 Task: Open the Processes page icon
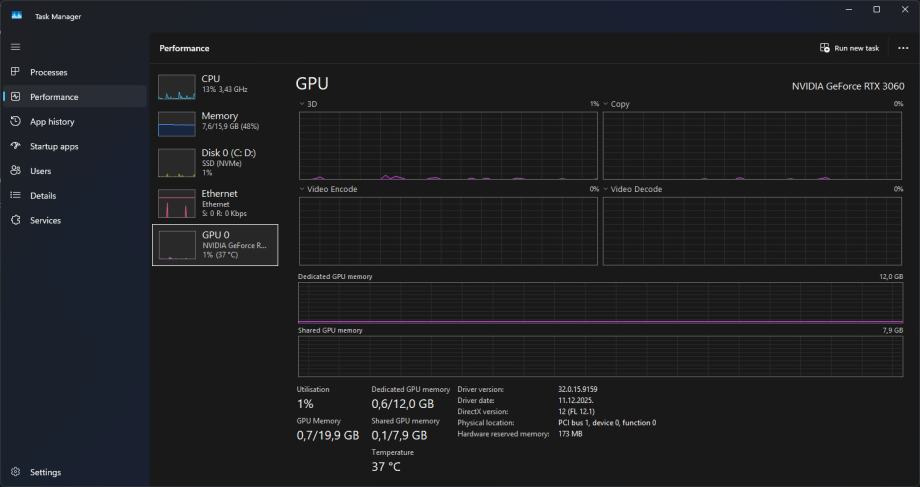(x=15, y=72)
